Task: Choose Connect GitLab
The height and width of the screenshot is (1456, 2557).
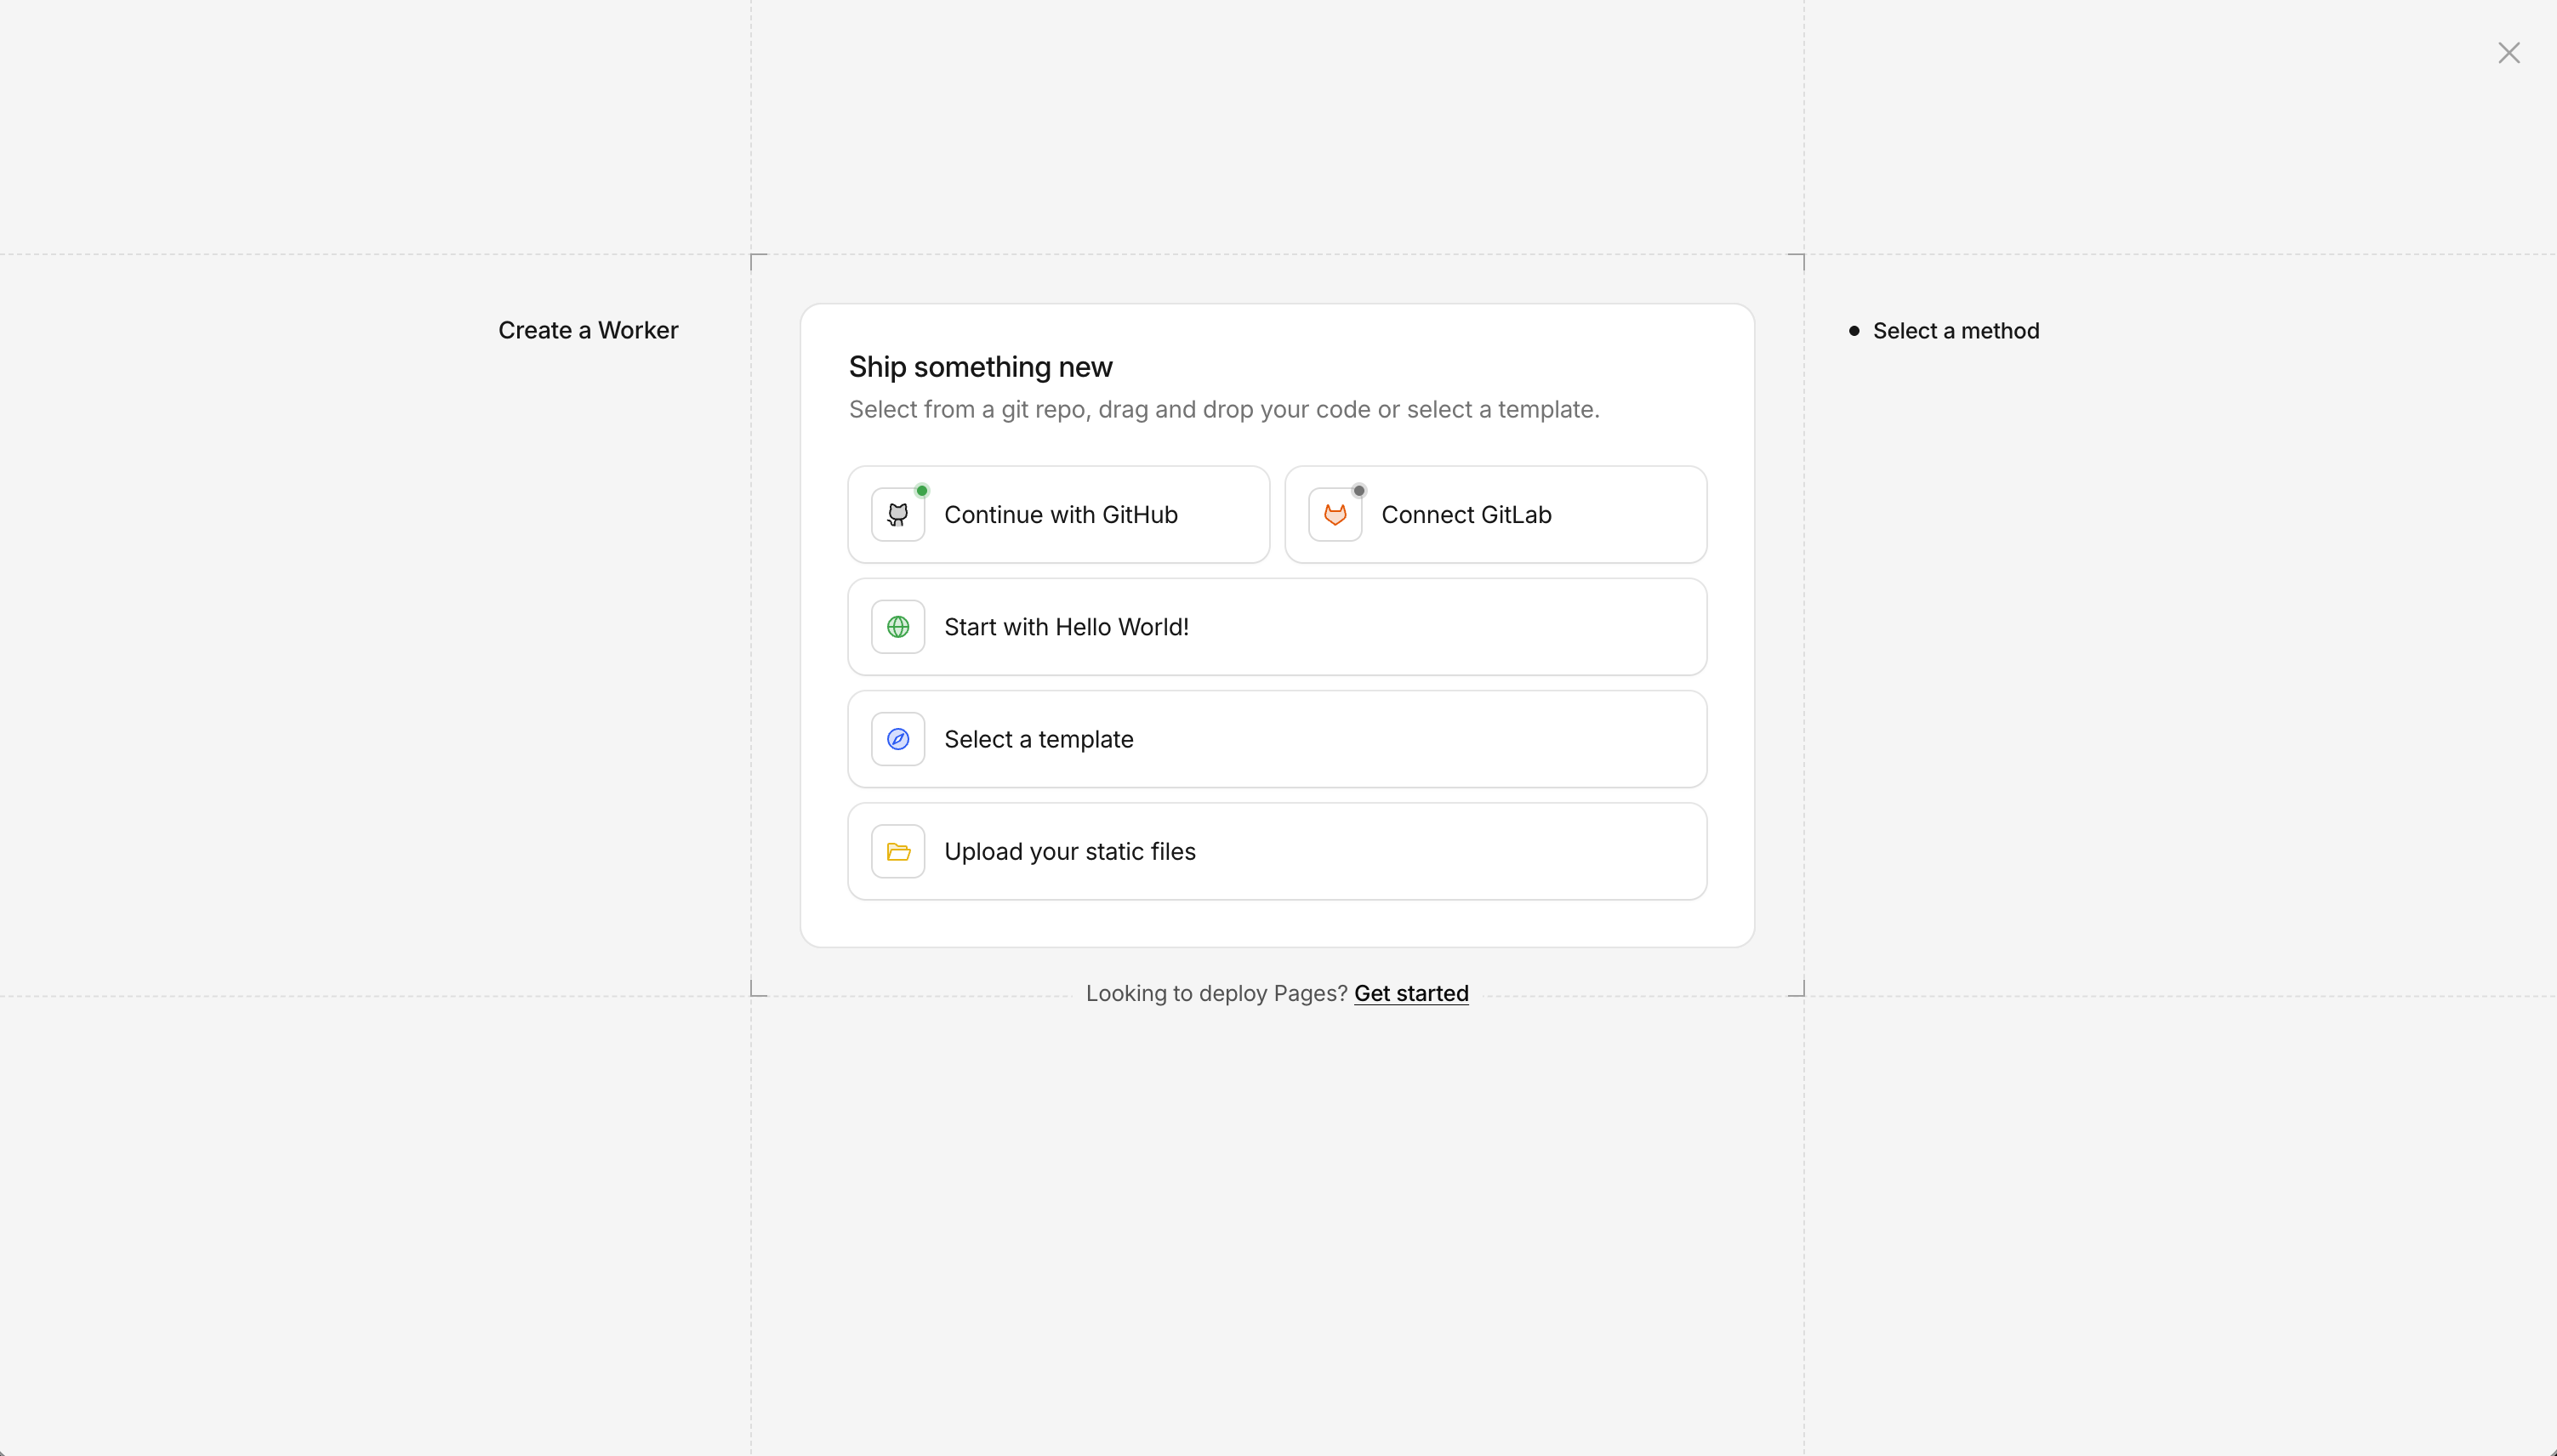Action: 1494,514
